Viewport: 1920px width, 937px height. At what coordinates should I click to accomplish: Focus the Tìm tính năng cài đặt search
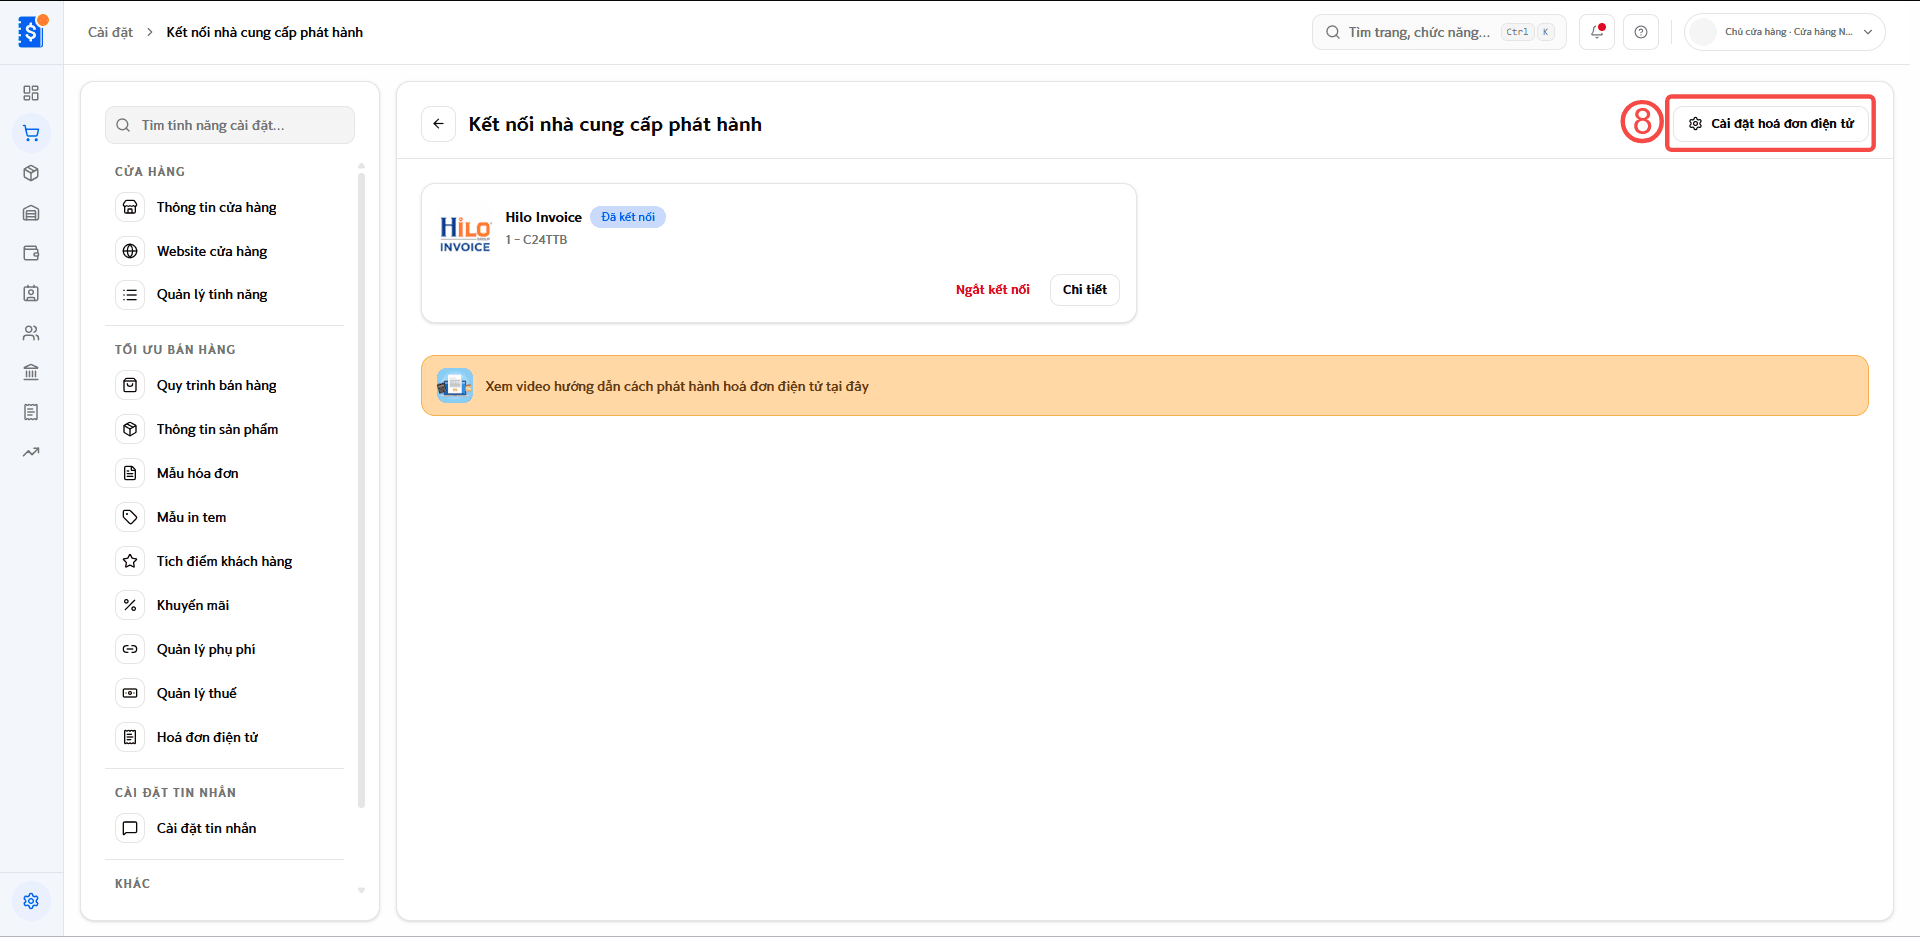[x=230, y=125]
